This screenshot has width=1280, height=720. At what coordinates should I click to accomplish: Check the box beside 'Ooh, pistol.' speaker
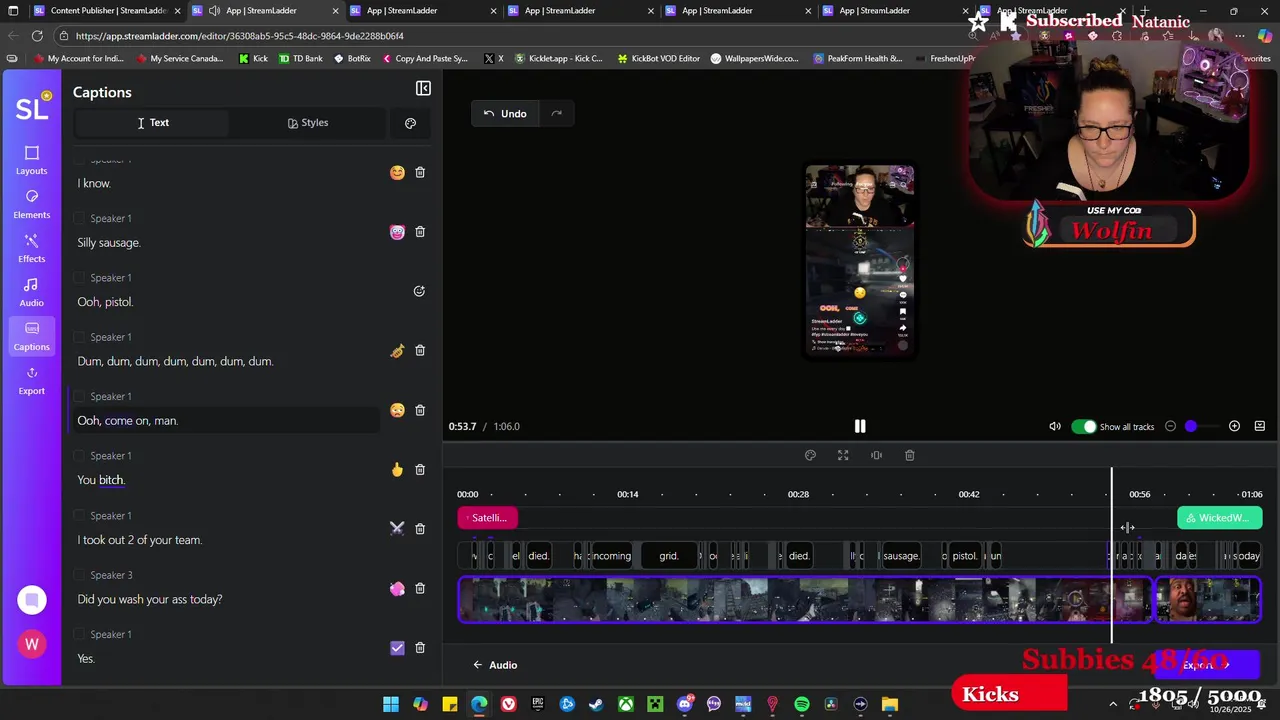click(80, 278)
